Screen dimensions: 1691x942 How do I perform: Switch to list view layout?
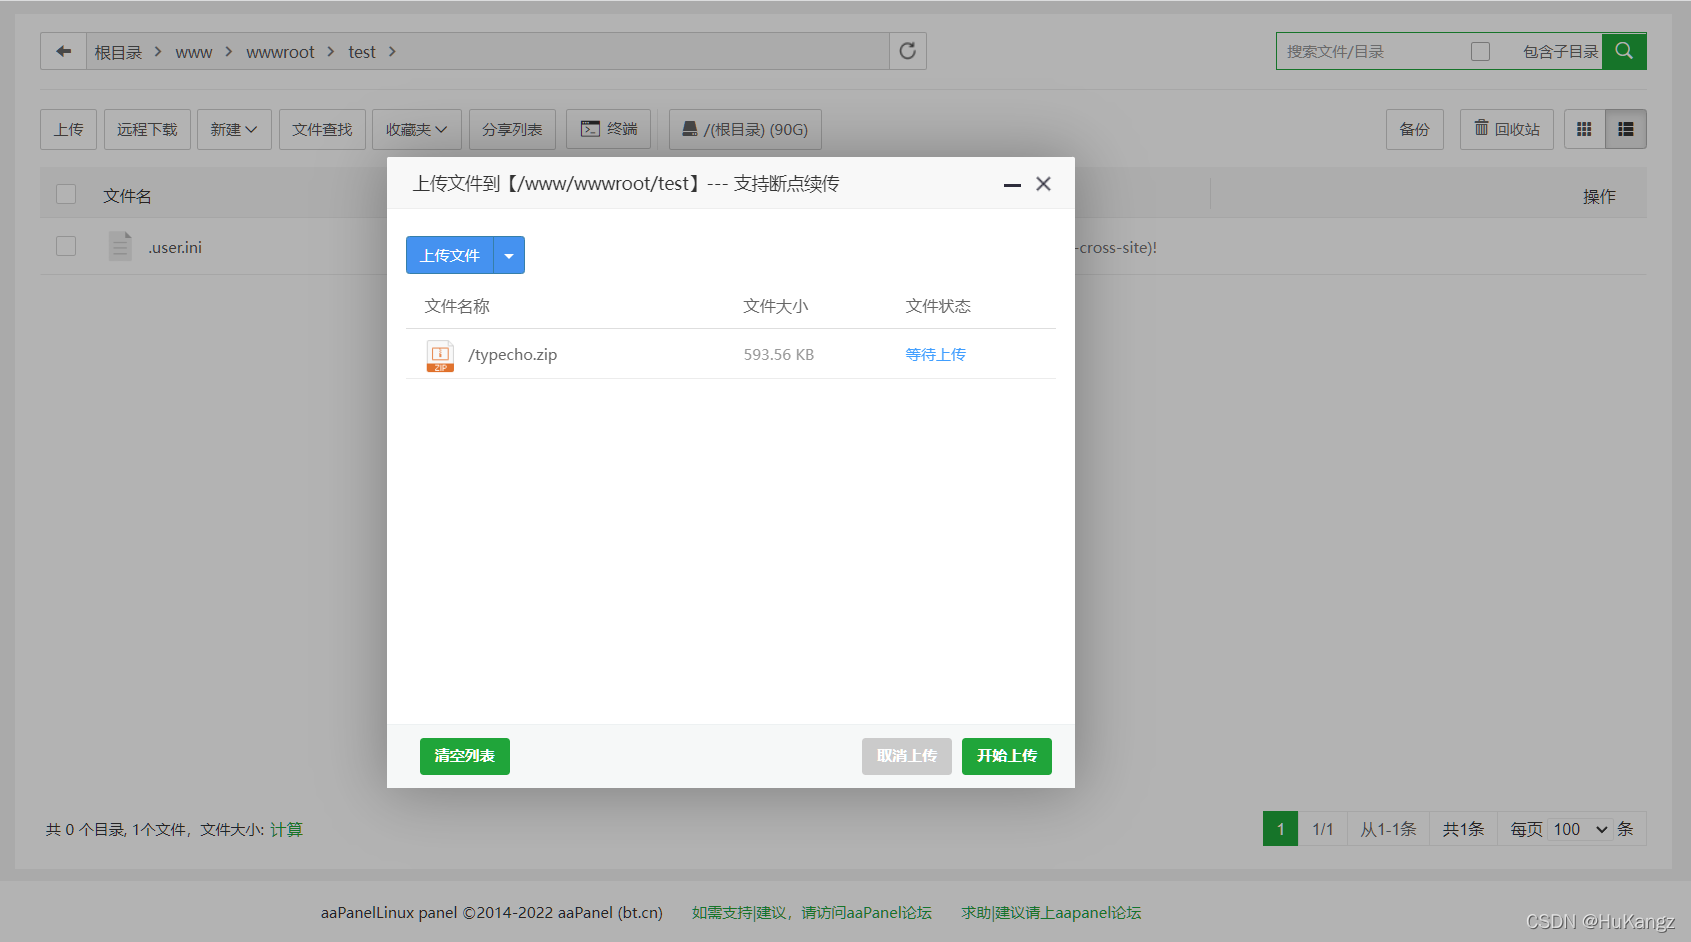click(1626, 129)
